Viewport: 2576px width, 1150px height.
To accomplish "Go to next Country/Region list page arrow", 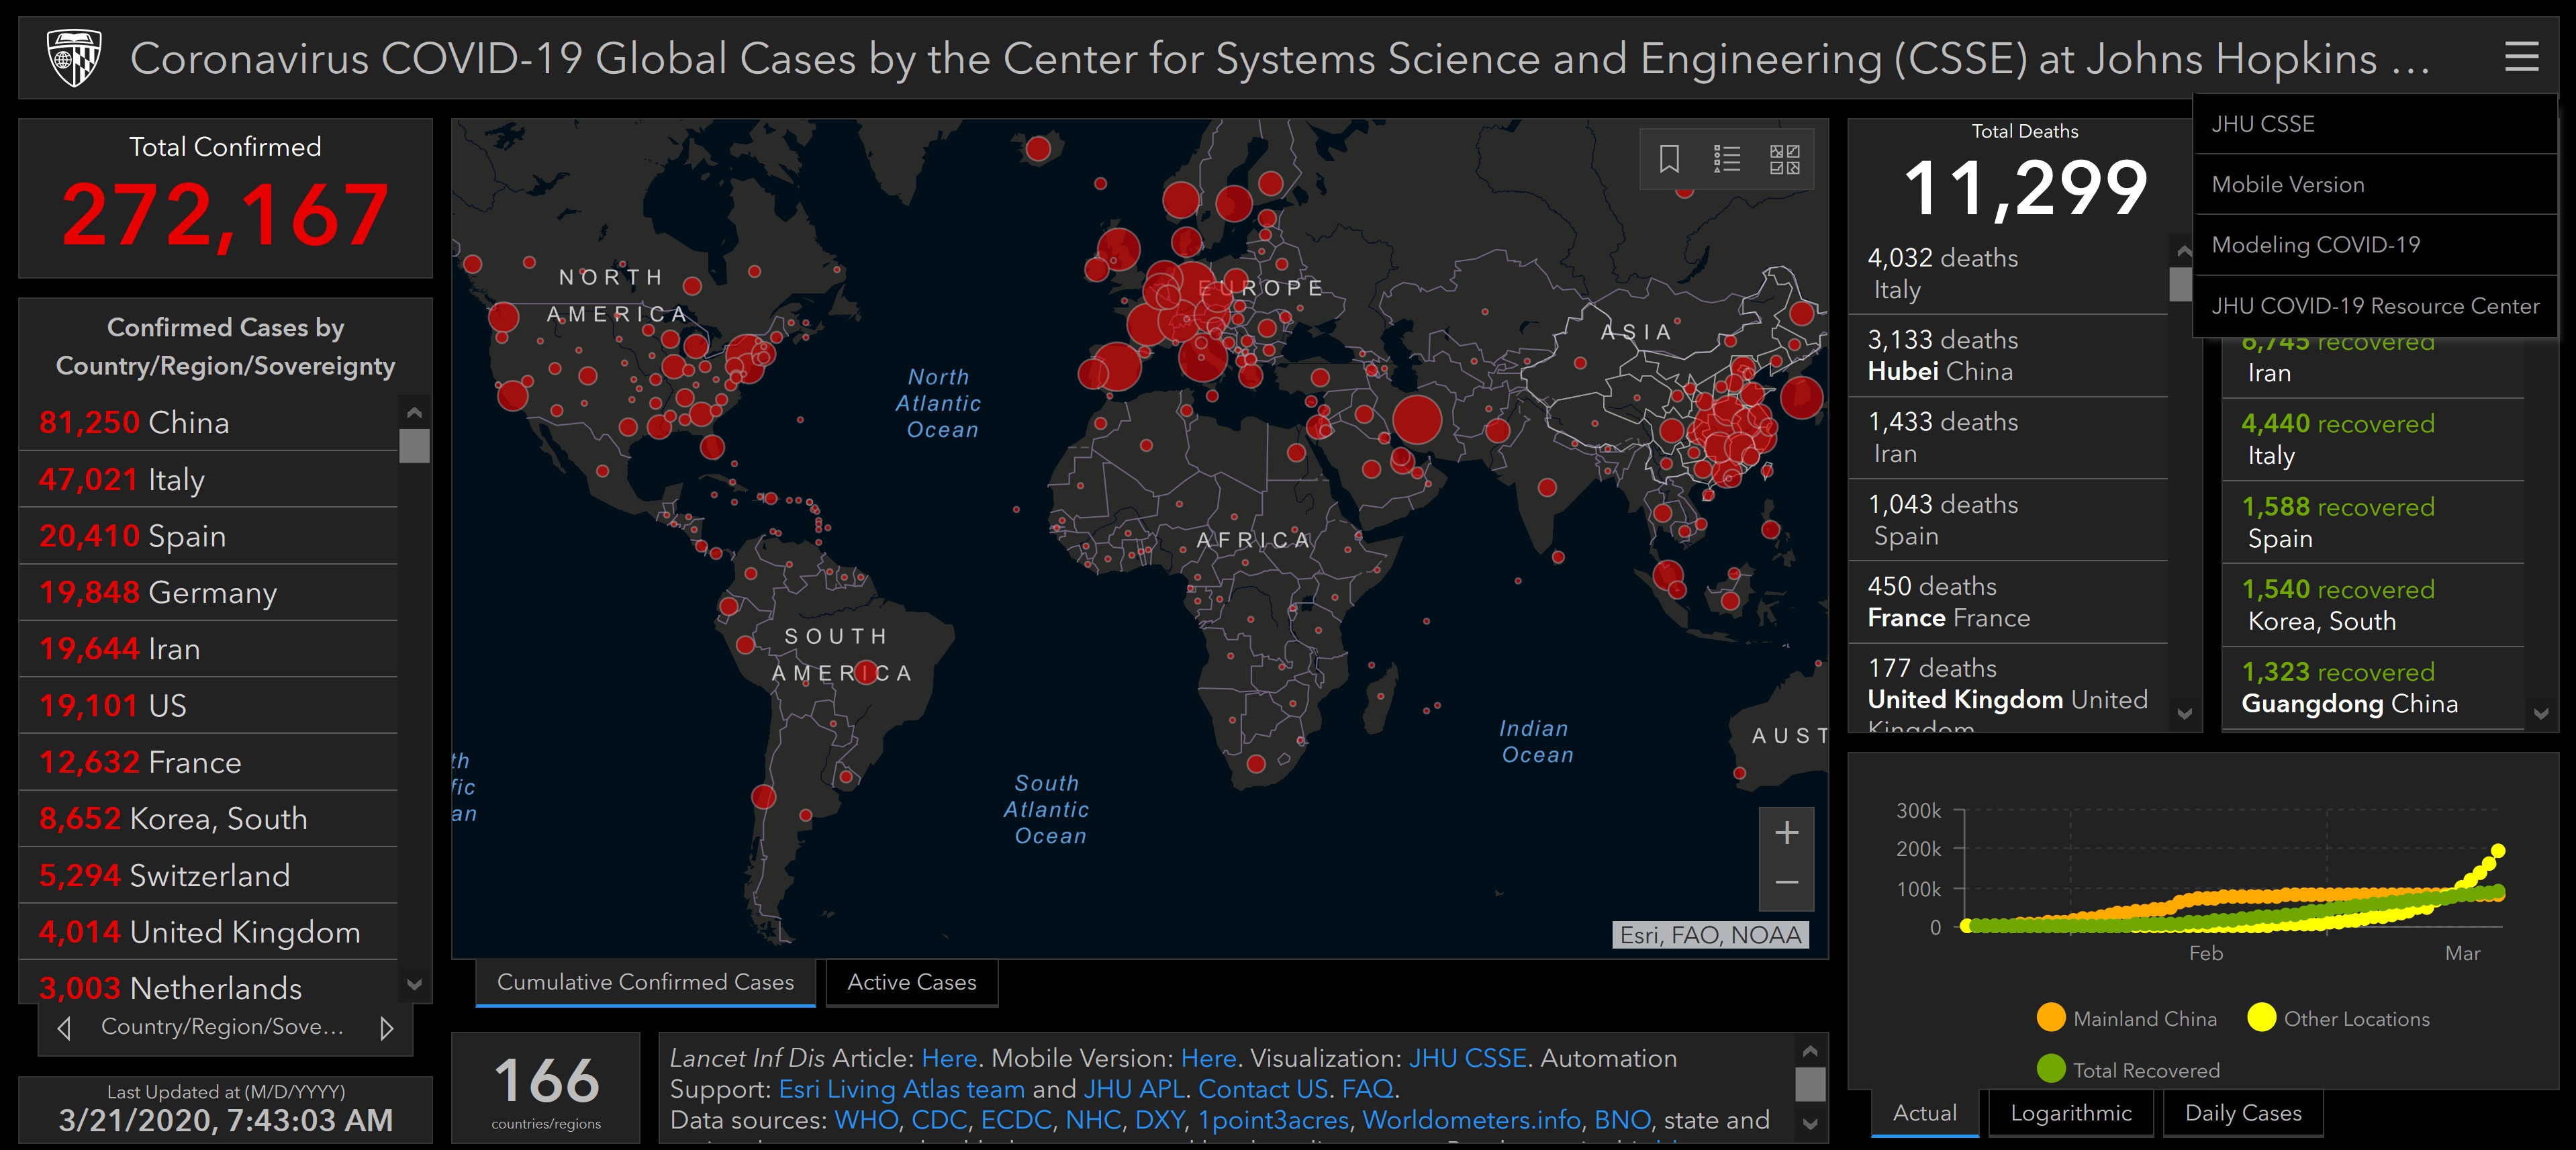I will coord(387,1028).
